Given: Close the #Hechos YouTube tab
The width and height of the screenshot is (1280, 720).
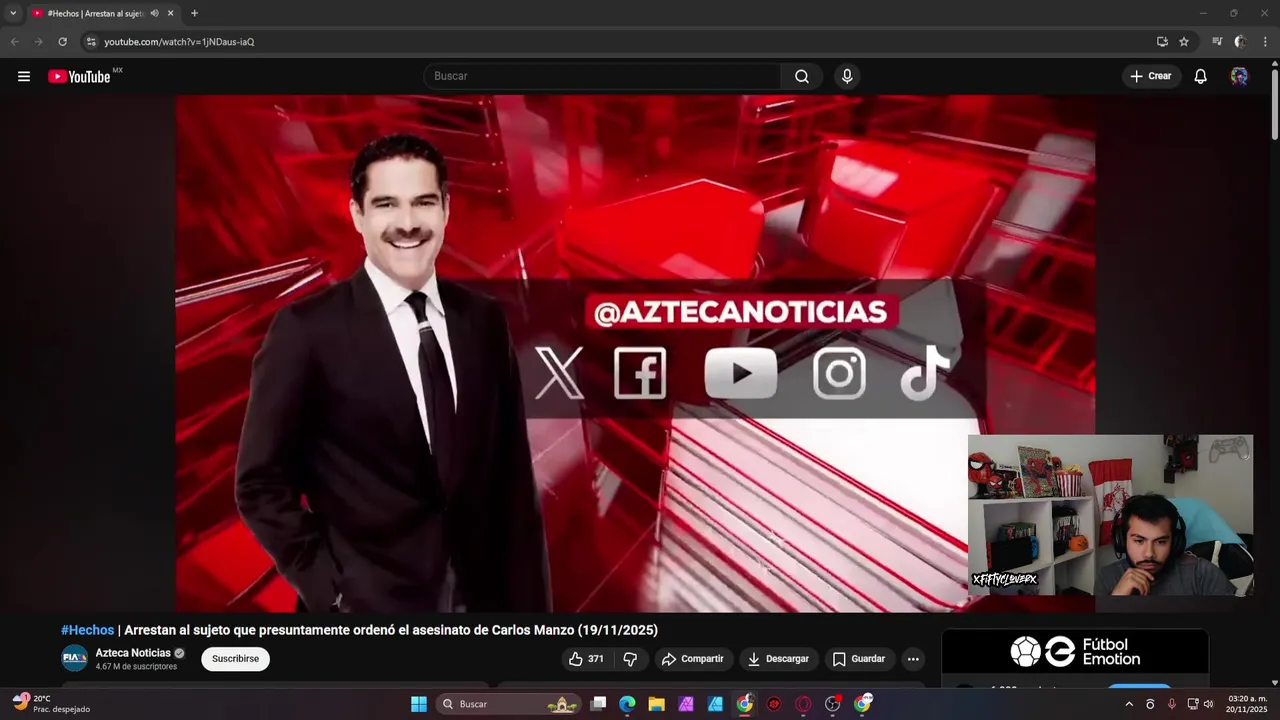Looking at the screenshot, I should click(170, 13).
